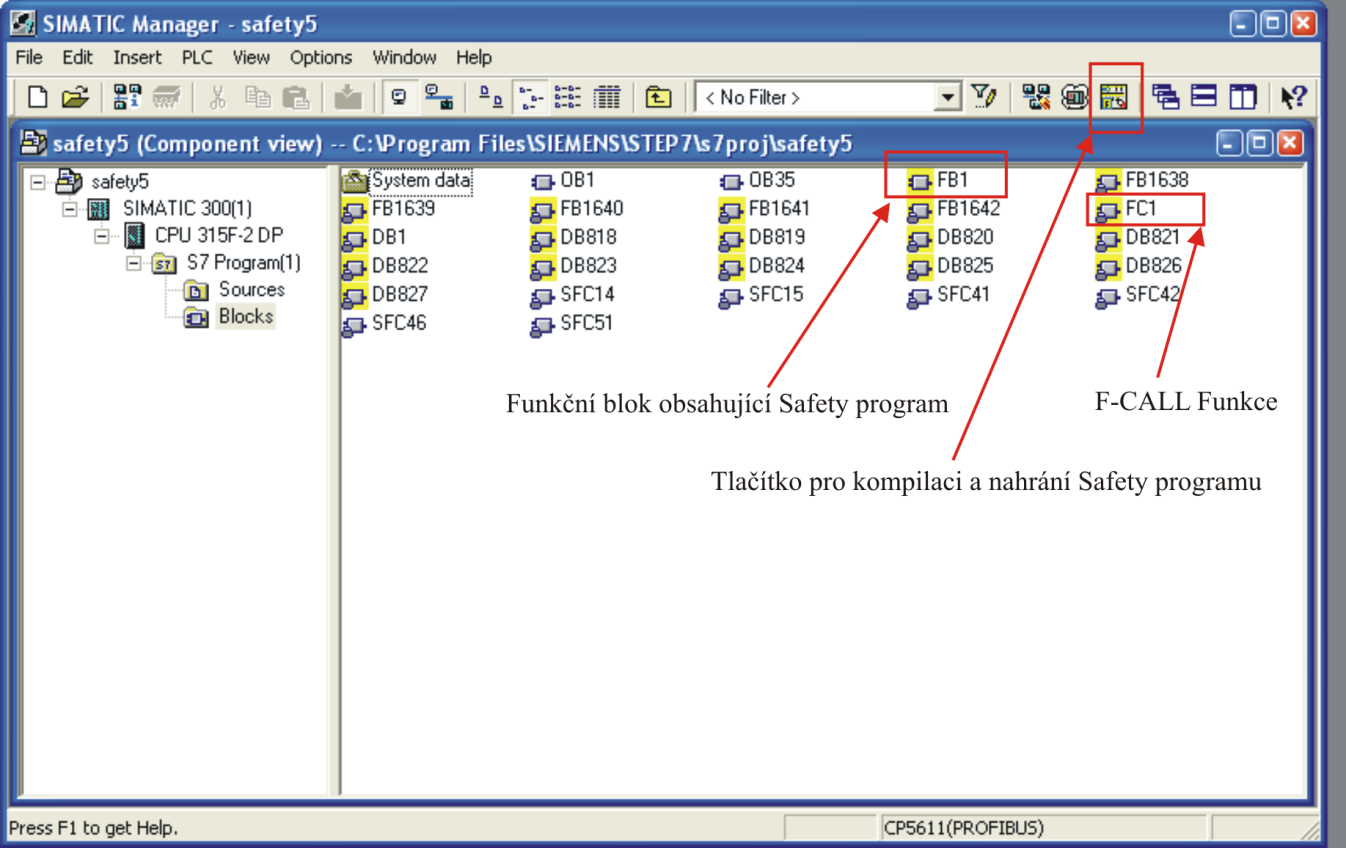Click the Up One Level icon

(657, 97)
